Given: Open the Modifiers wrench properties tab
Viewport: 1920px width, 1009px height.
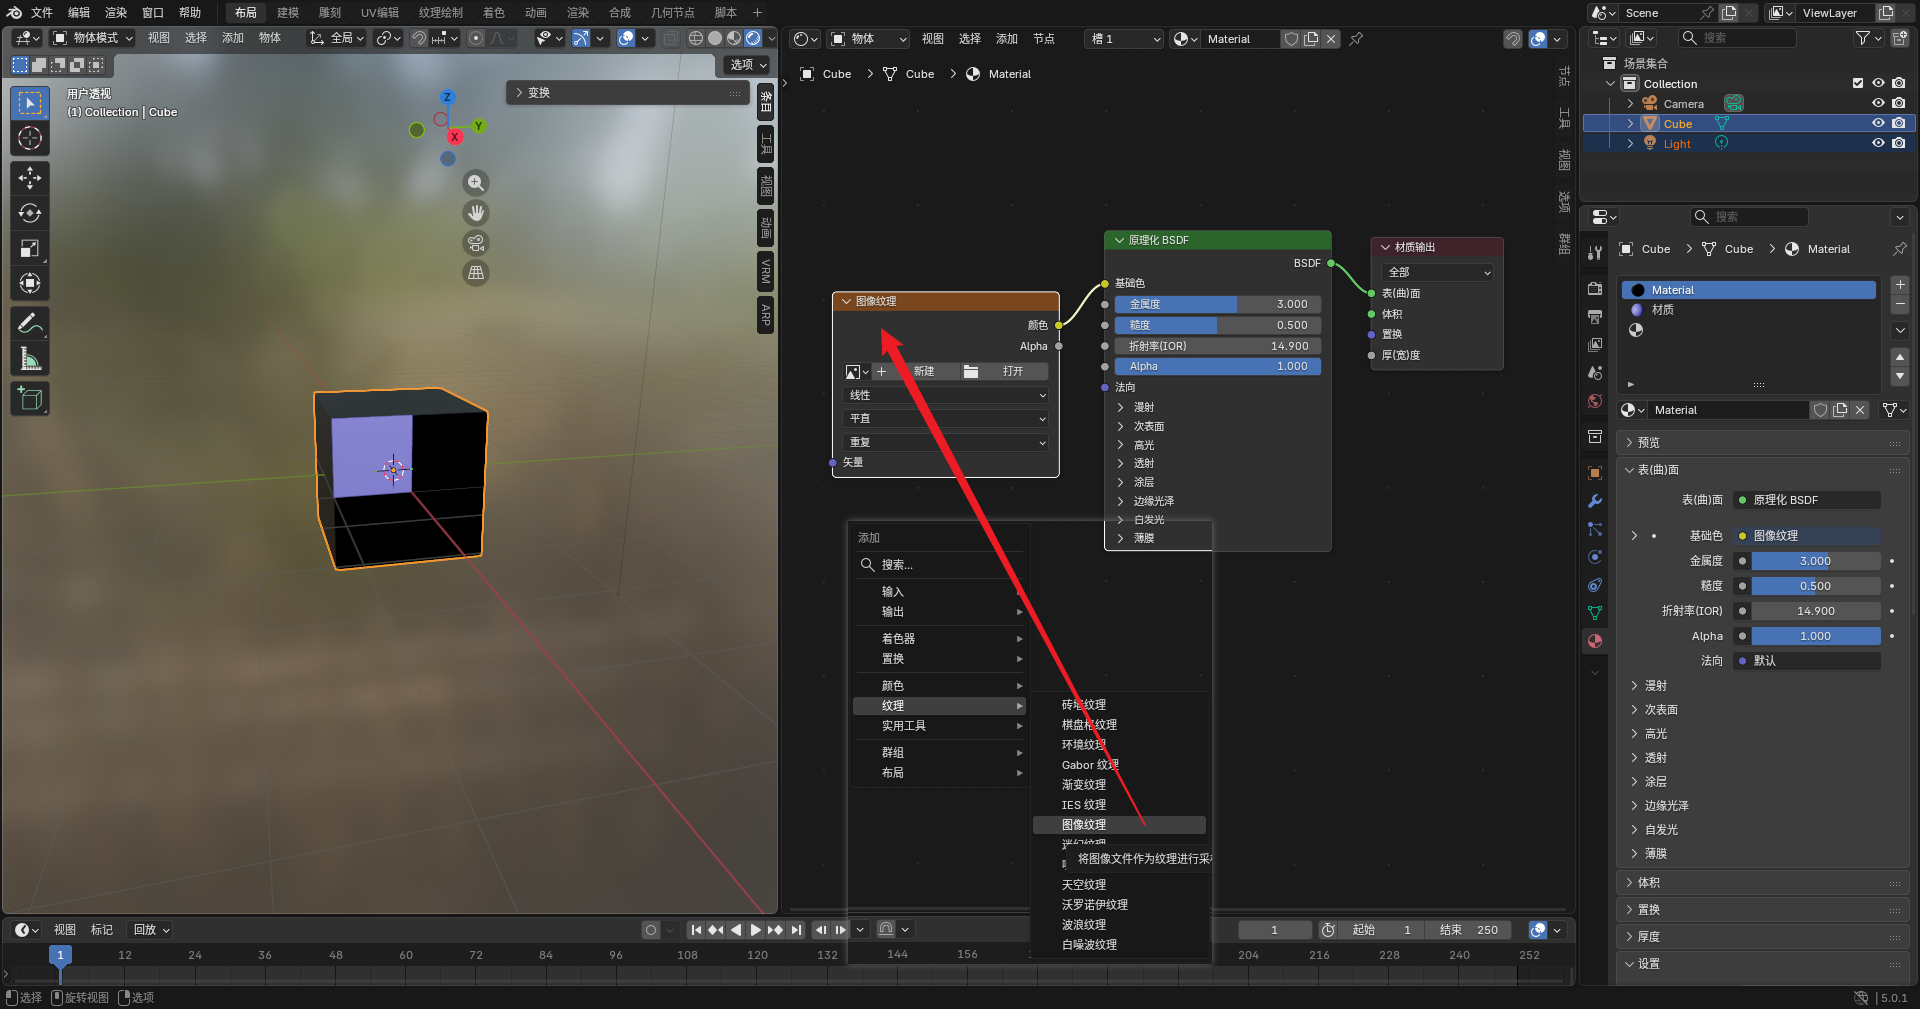Looking at the screenshot, I should point(1595,501).
